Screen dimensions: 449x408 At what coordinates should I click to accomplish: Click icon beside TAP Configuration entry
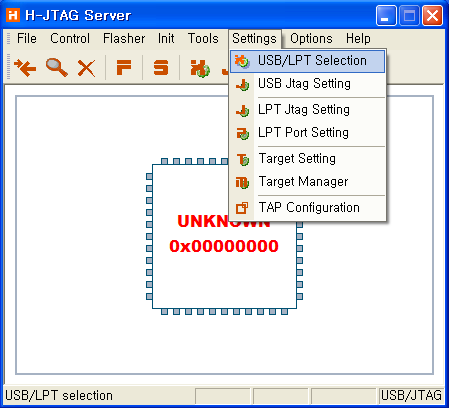[242, 208]
